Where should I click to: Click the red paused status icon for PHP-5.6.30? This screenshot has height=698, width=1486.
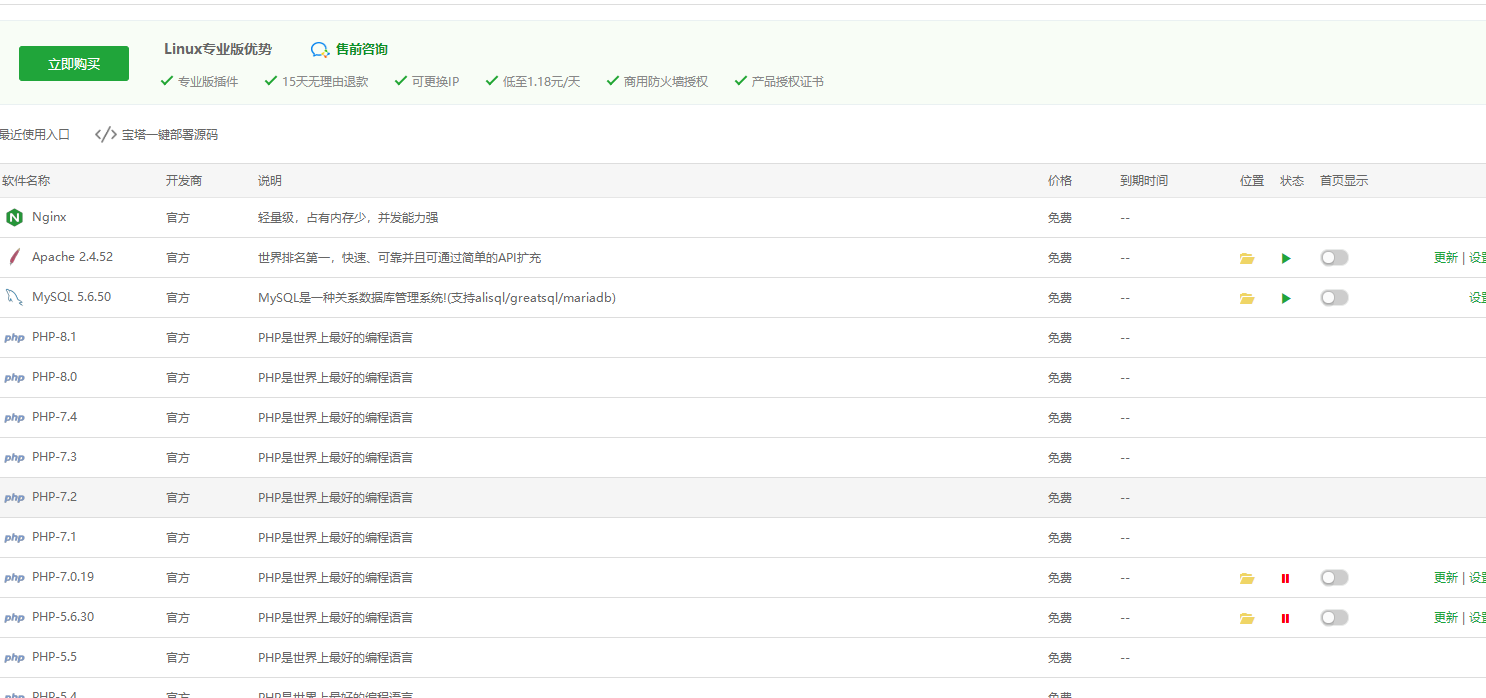[x=1285, y=618]
